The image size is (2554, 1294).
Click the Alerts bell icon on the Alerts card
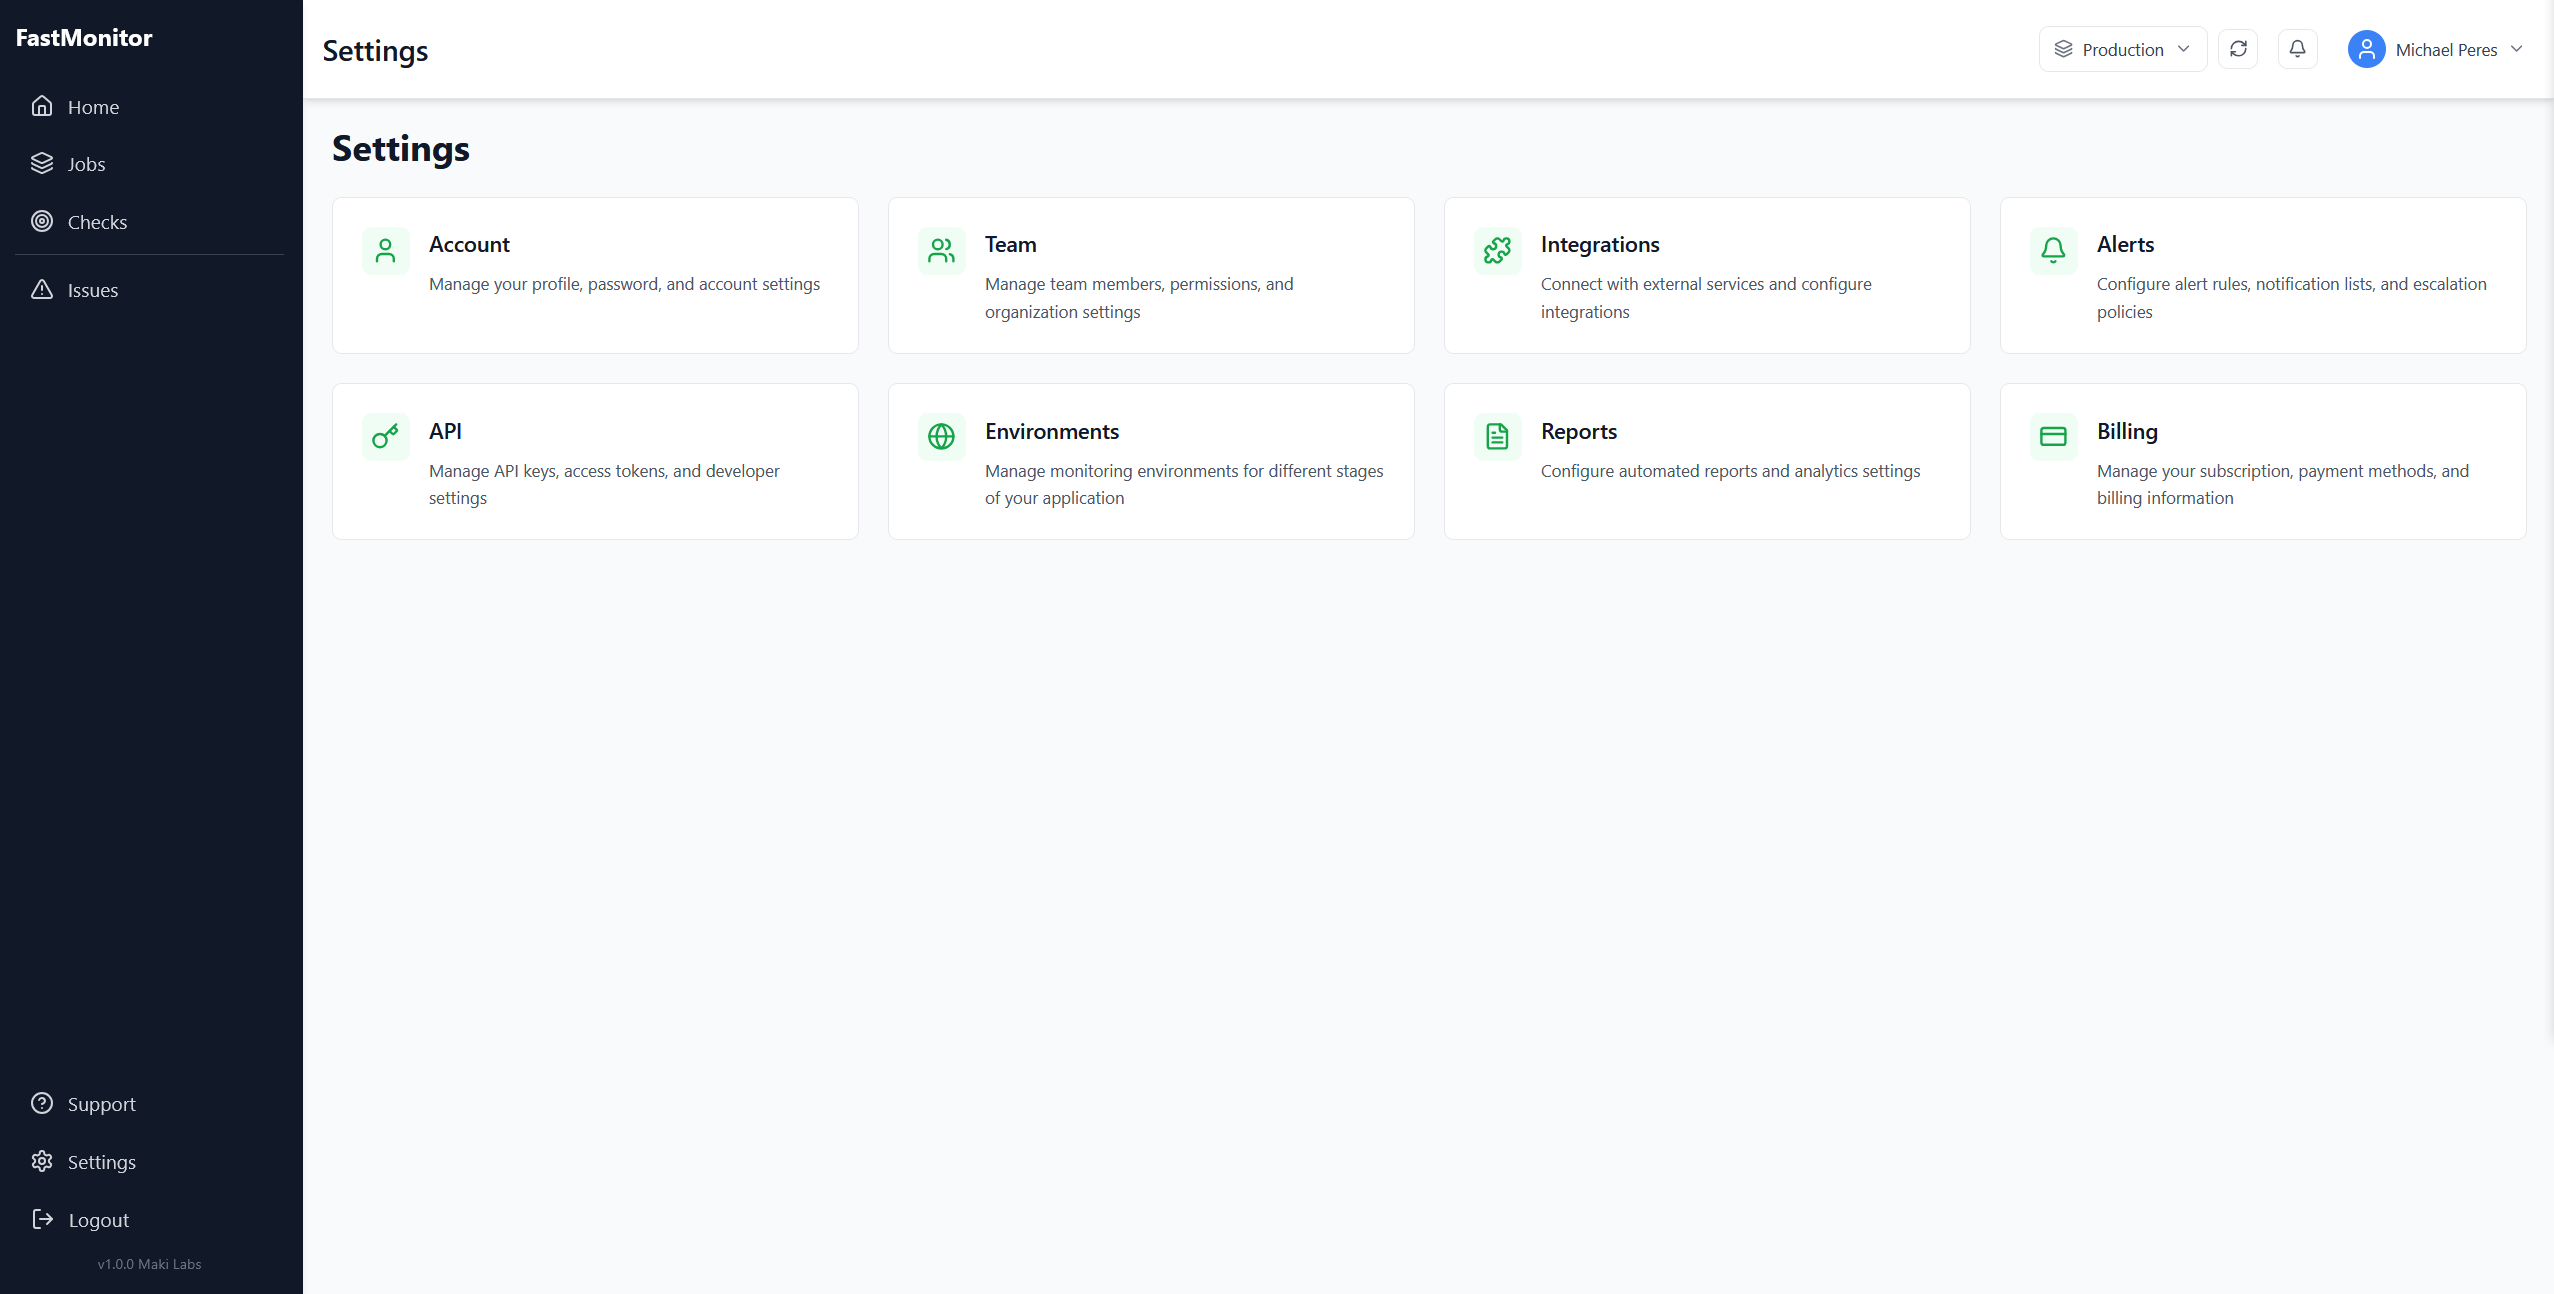2053,251
